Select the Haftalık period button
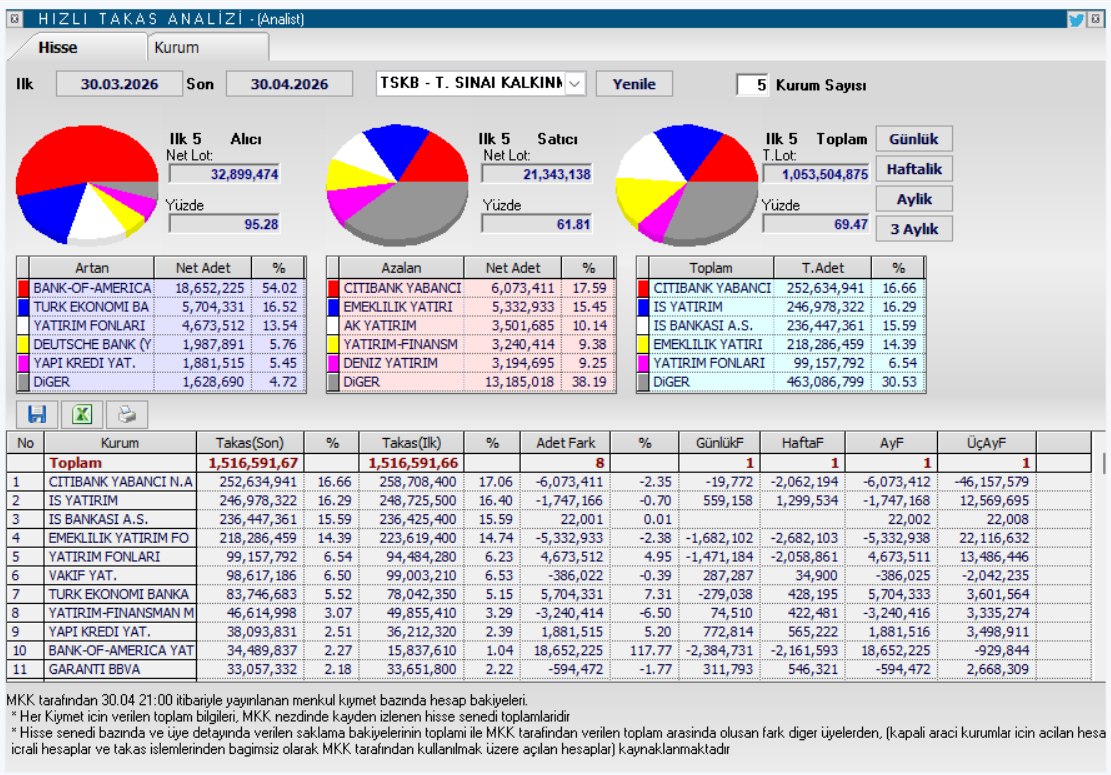 click(x=913, y=169)
